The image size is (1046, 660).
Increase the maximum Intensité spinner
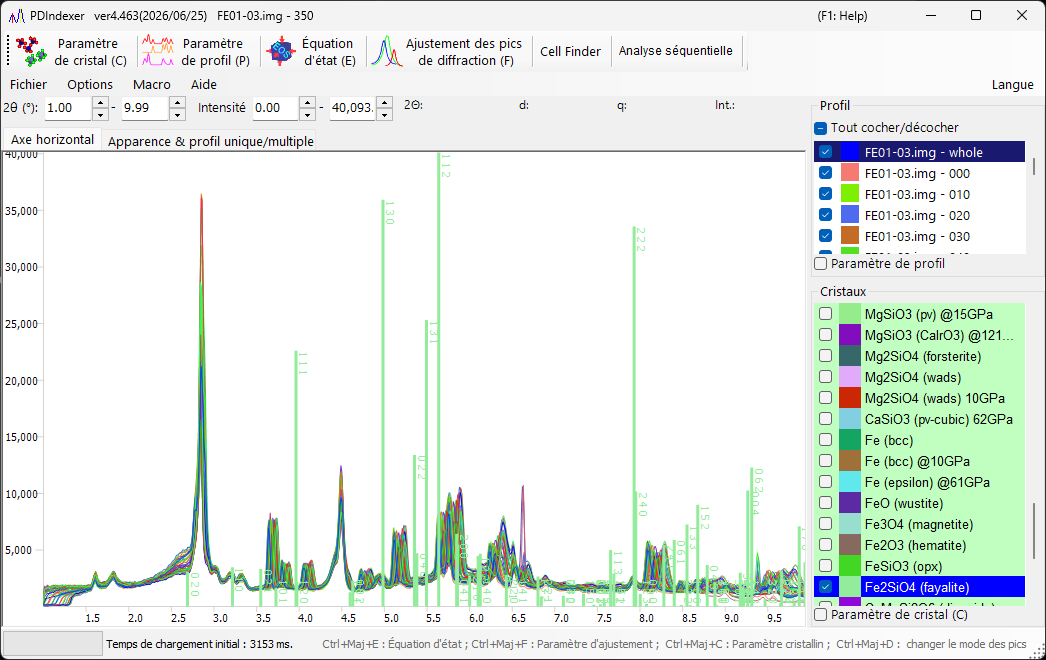(x=384, y=102)
